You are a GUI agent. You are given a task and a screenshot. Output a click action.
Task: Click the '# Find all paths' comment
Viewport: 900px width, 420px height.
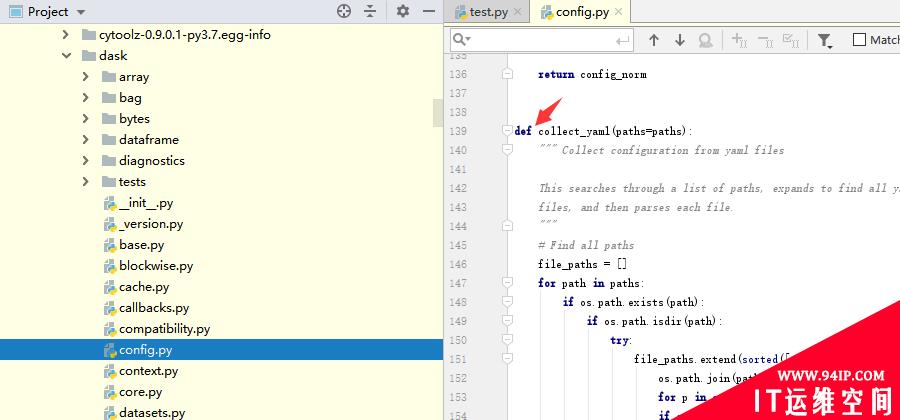tap(586, 245)
